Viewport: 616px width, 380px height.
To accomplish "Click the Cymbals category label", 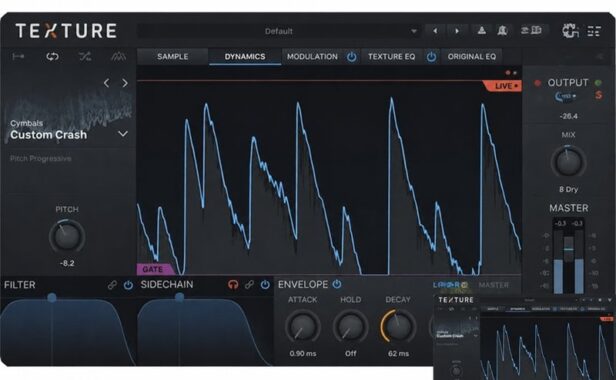I will tap(26, 123).
